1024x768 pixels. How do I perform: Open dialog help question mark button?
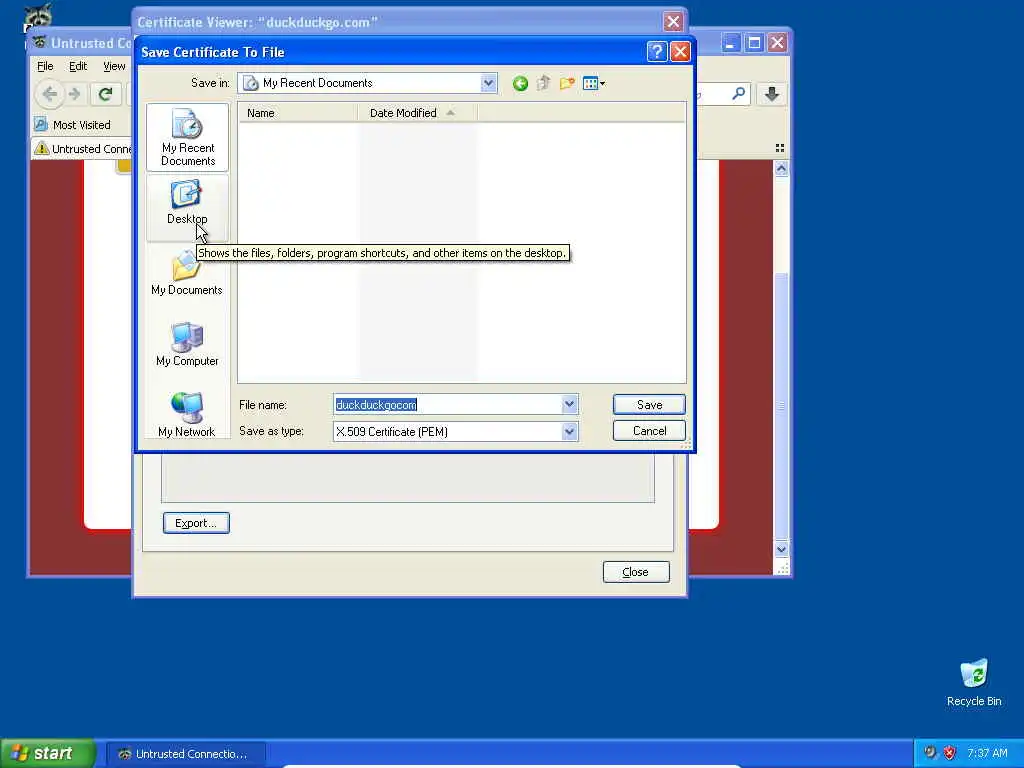pyautogui.click(x=656, y=52)
